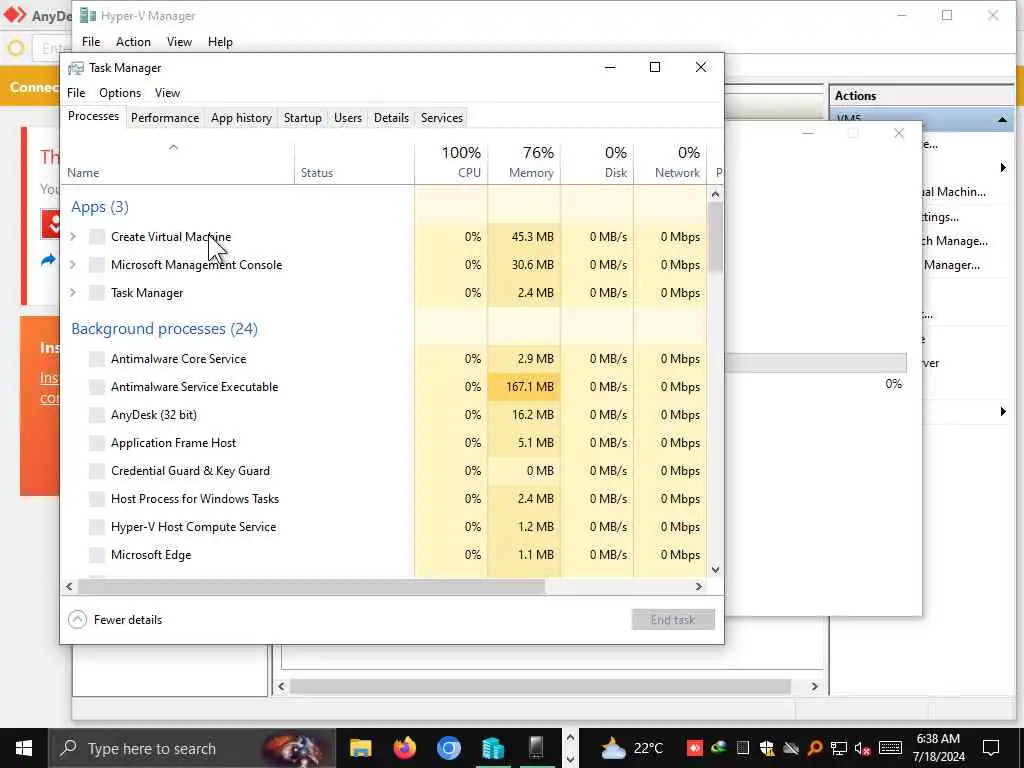Click the 167.1 MB memory cell
The width and height of the screenshot is (1024, 768).
coord(524,387)
